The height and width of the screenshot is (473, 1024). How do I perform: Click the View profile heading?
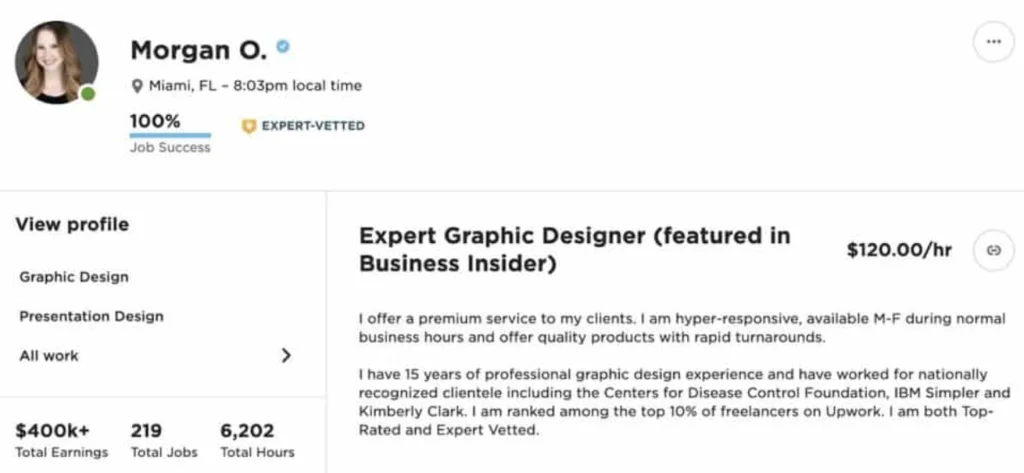(x=72, y=225)
